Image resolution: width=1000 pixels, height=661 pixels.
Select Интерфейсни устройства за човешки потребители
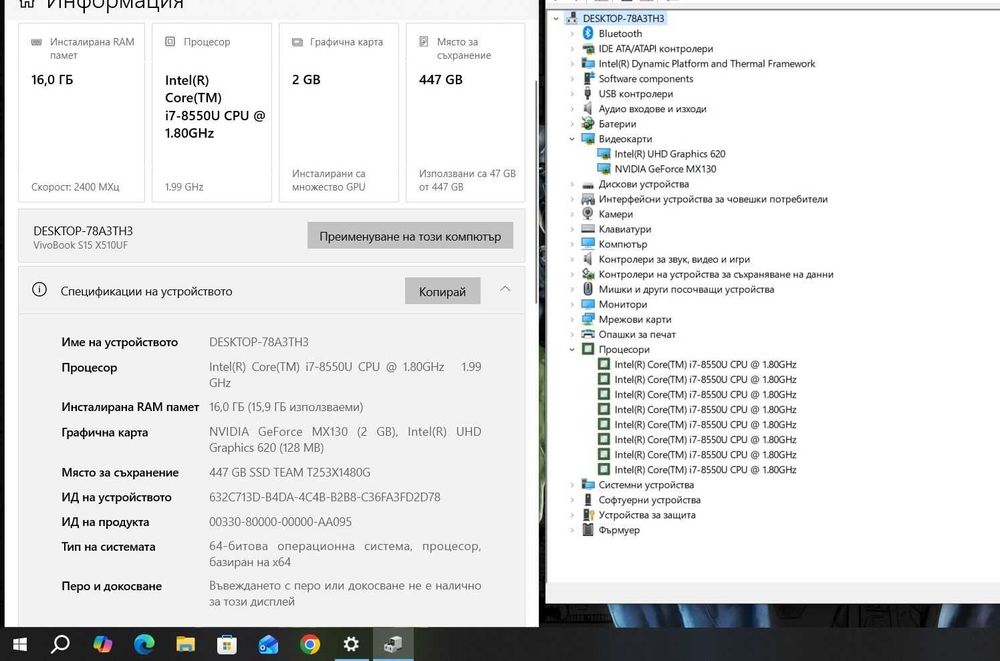pyautogui.click(x=713, y=199)
